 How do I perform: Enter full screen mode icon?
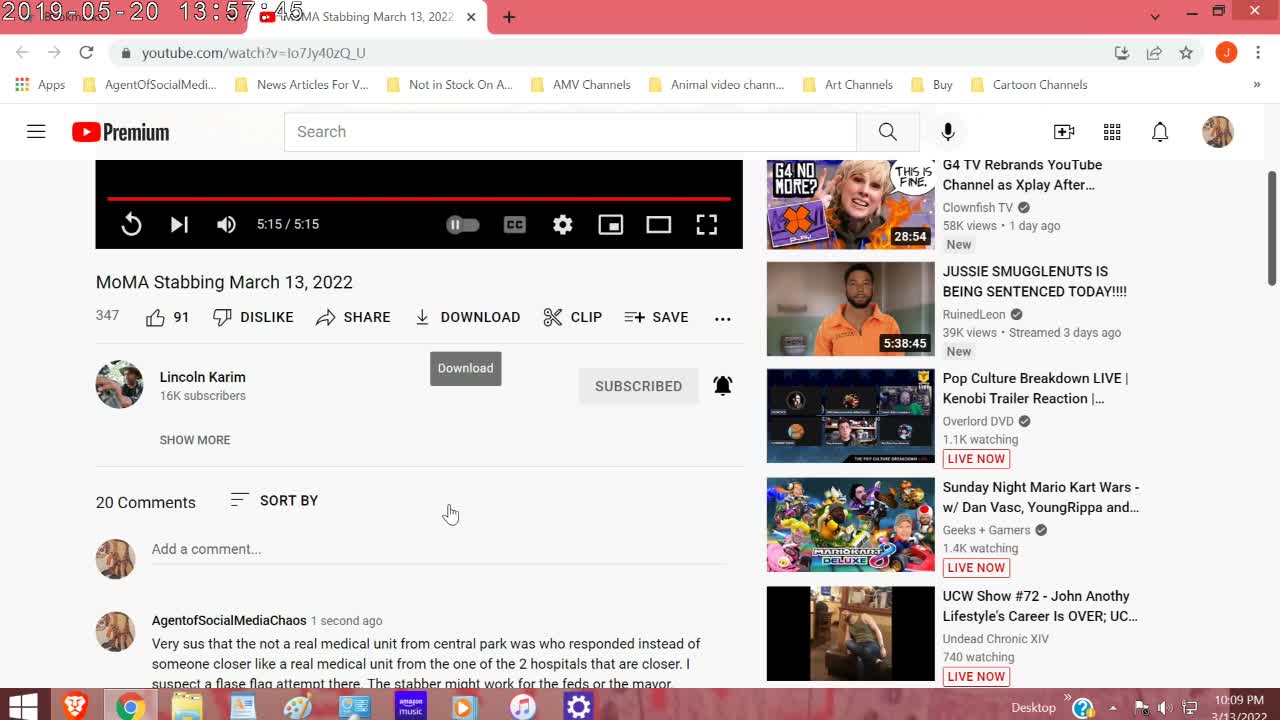point(707,225)
